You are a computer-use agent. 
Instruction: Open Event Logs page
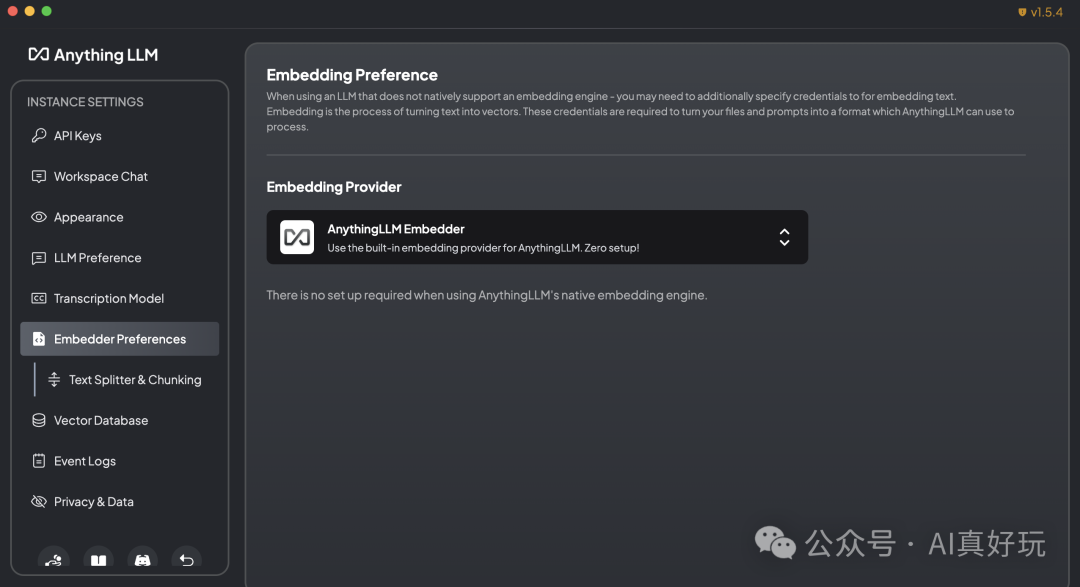click(x=85, y=461)
